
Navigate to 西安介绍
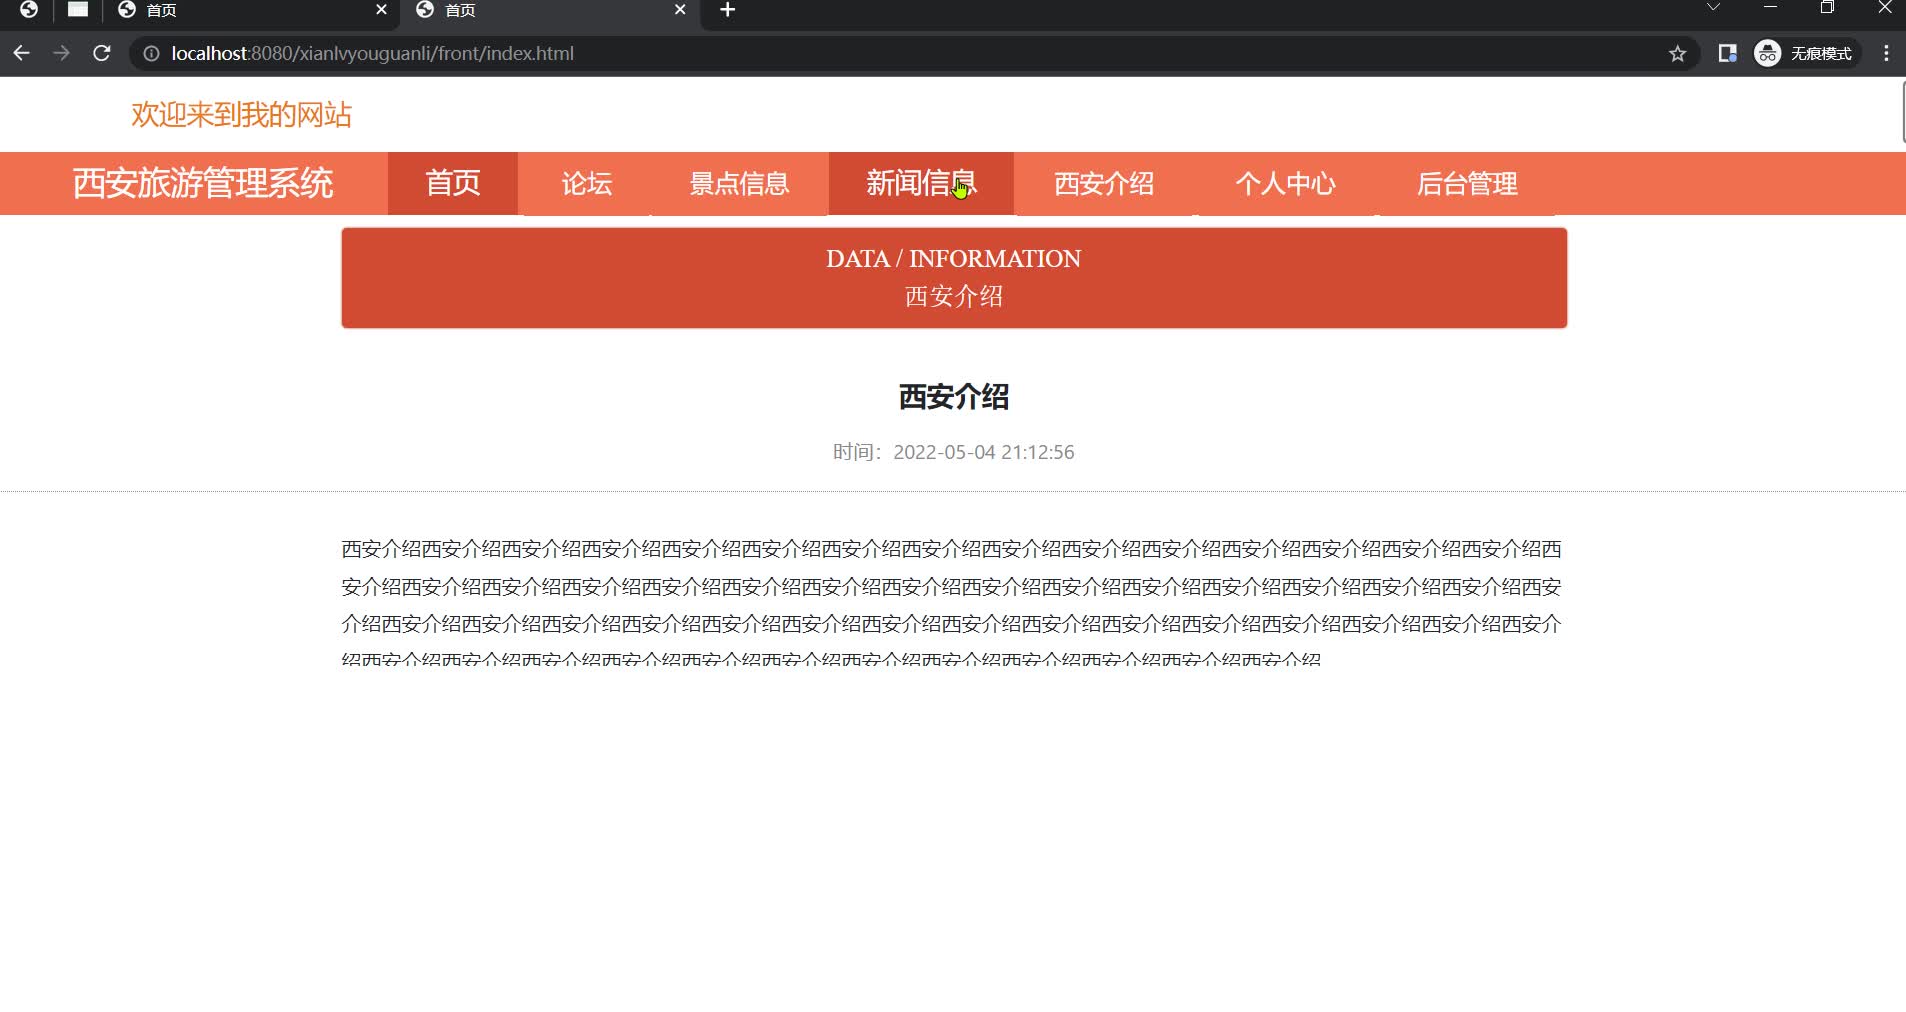pyautogui.click(x=1102, y=183)
